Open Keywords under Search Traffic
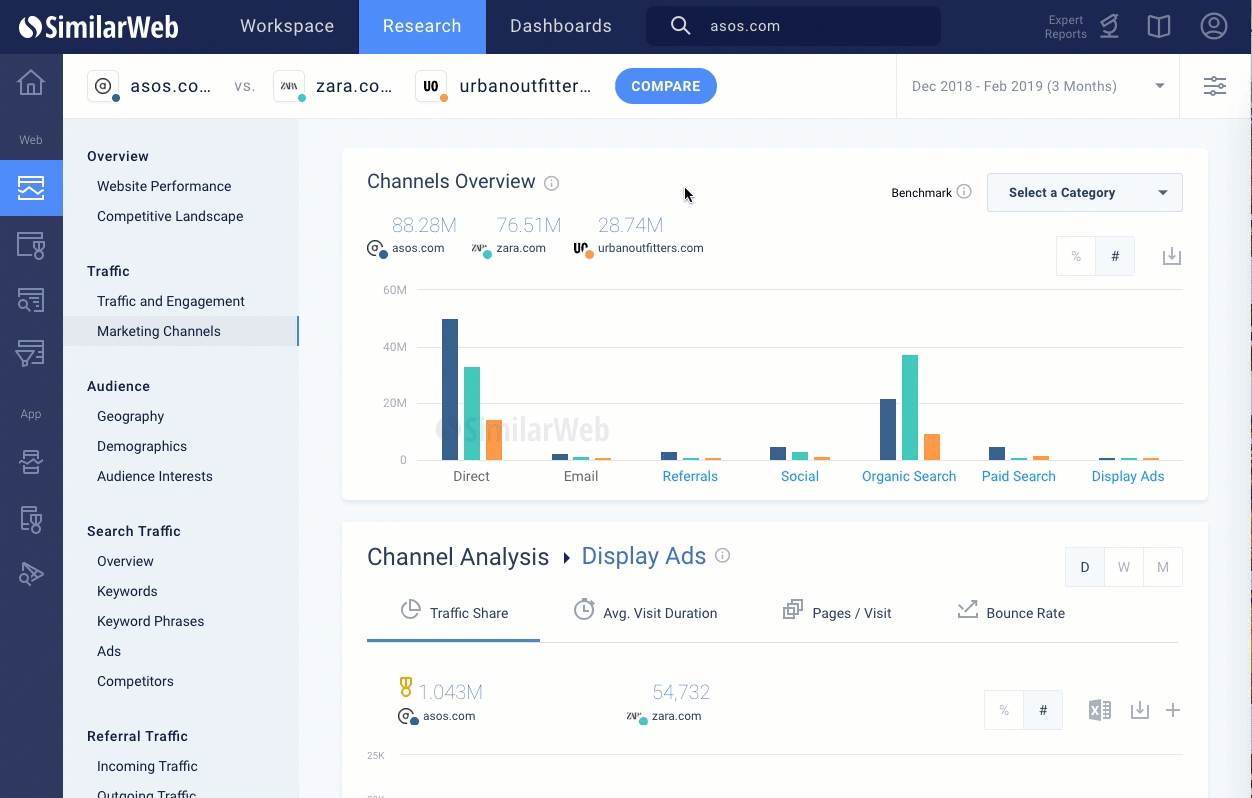Screen dimensions: 1252x798 click(x=127, y=591)
